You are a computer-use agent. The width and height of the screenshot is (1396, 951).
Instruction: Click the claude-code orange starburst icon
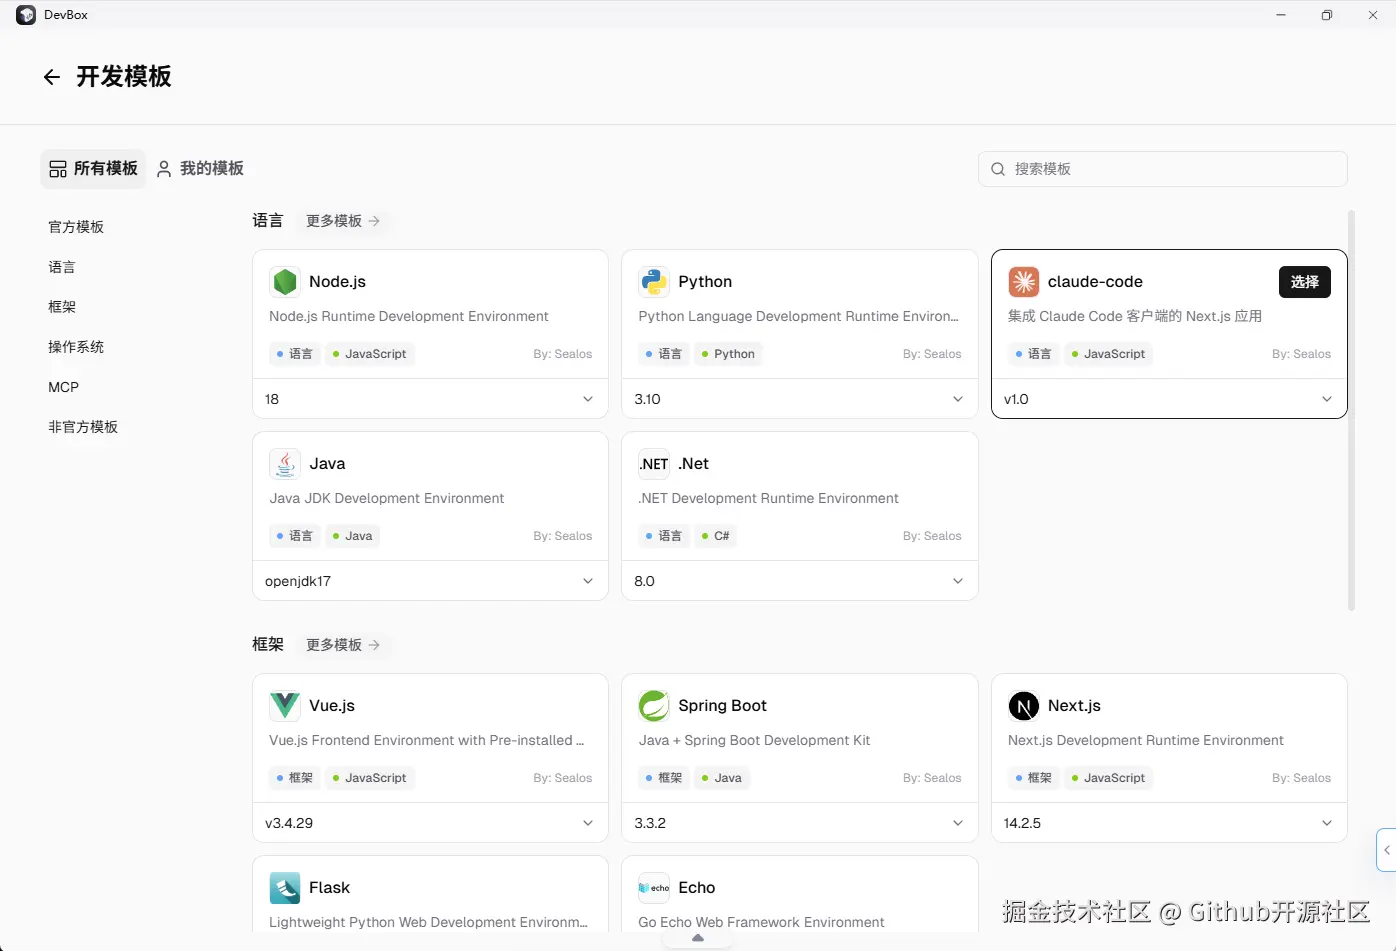coord(1024,282)
